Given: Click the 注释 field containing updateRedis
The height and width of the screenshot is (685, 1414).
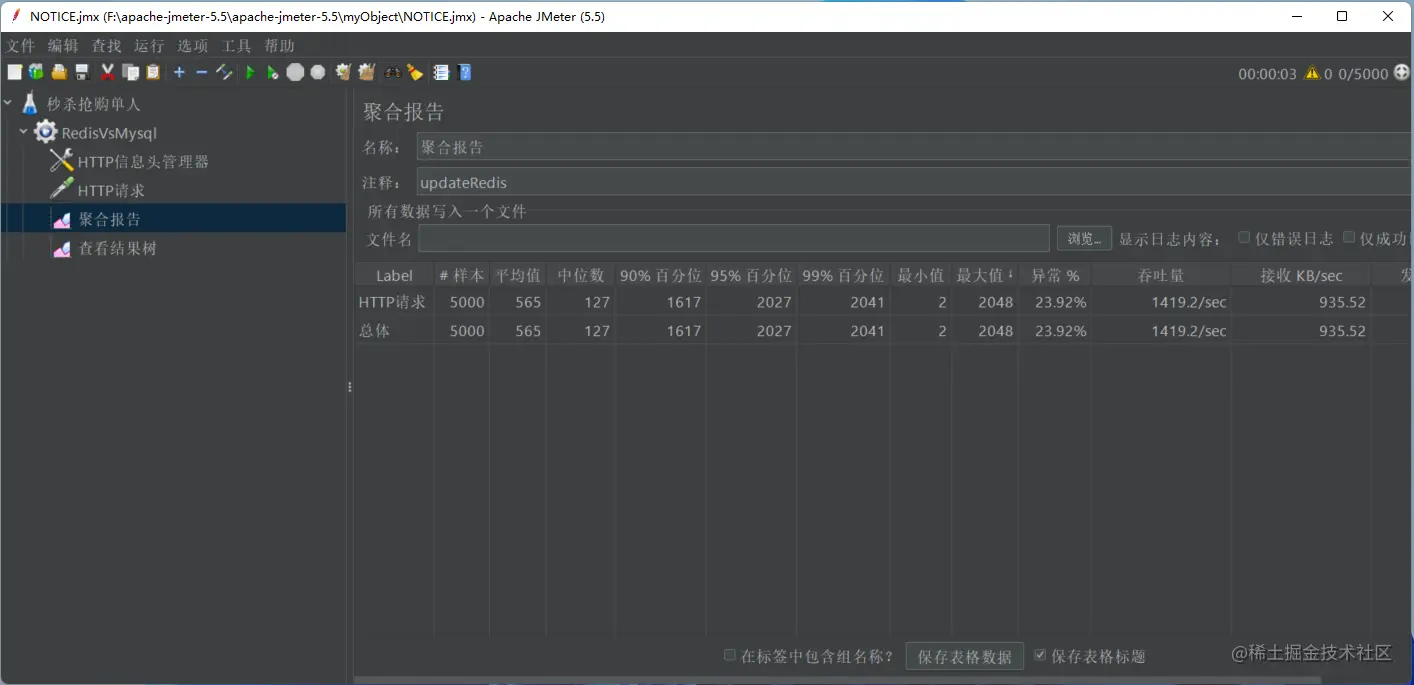Looking at the screenshot, I should pos(914,182).
